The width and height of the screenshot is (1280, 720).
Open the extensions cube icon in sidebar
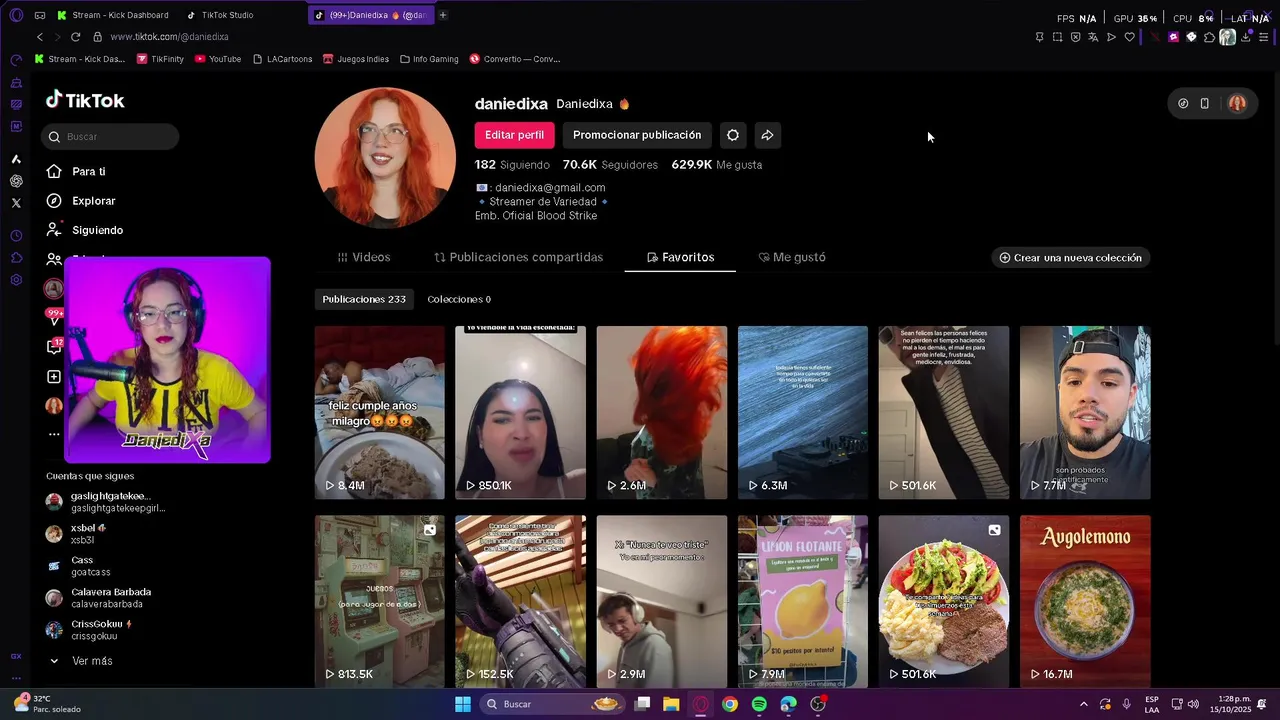(16, 258)
